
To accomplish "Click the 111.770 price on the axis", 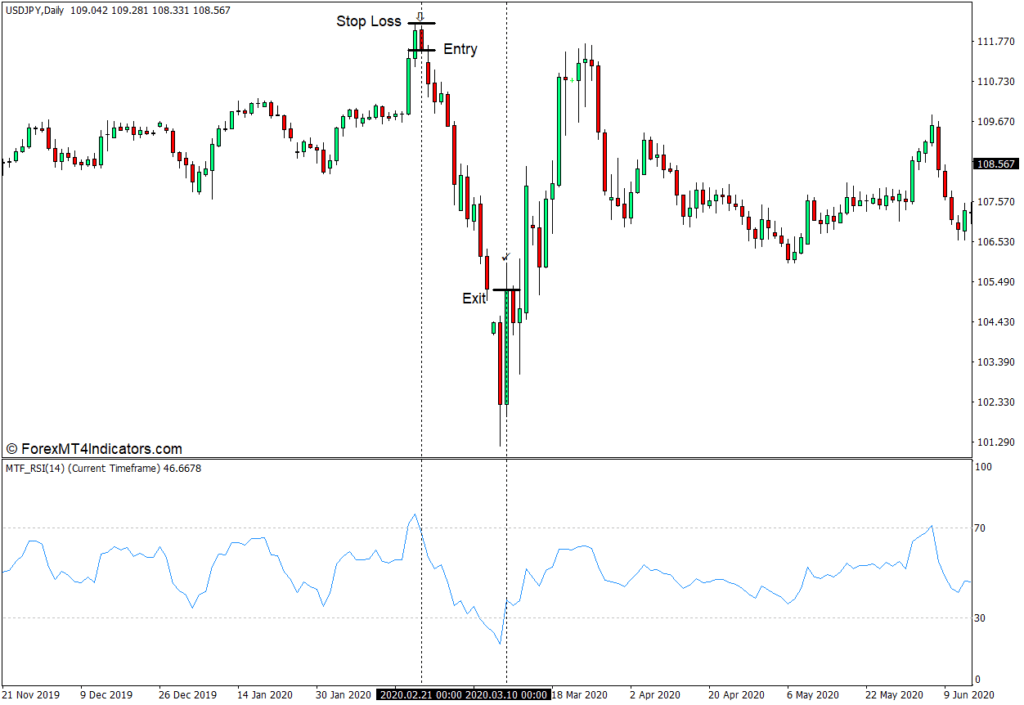I will (x=994, y=42).
